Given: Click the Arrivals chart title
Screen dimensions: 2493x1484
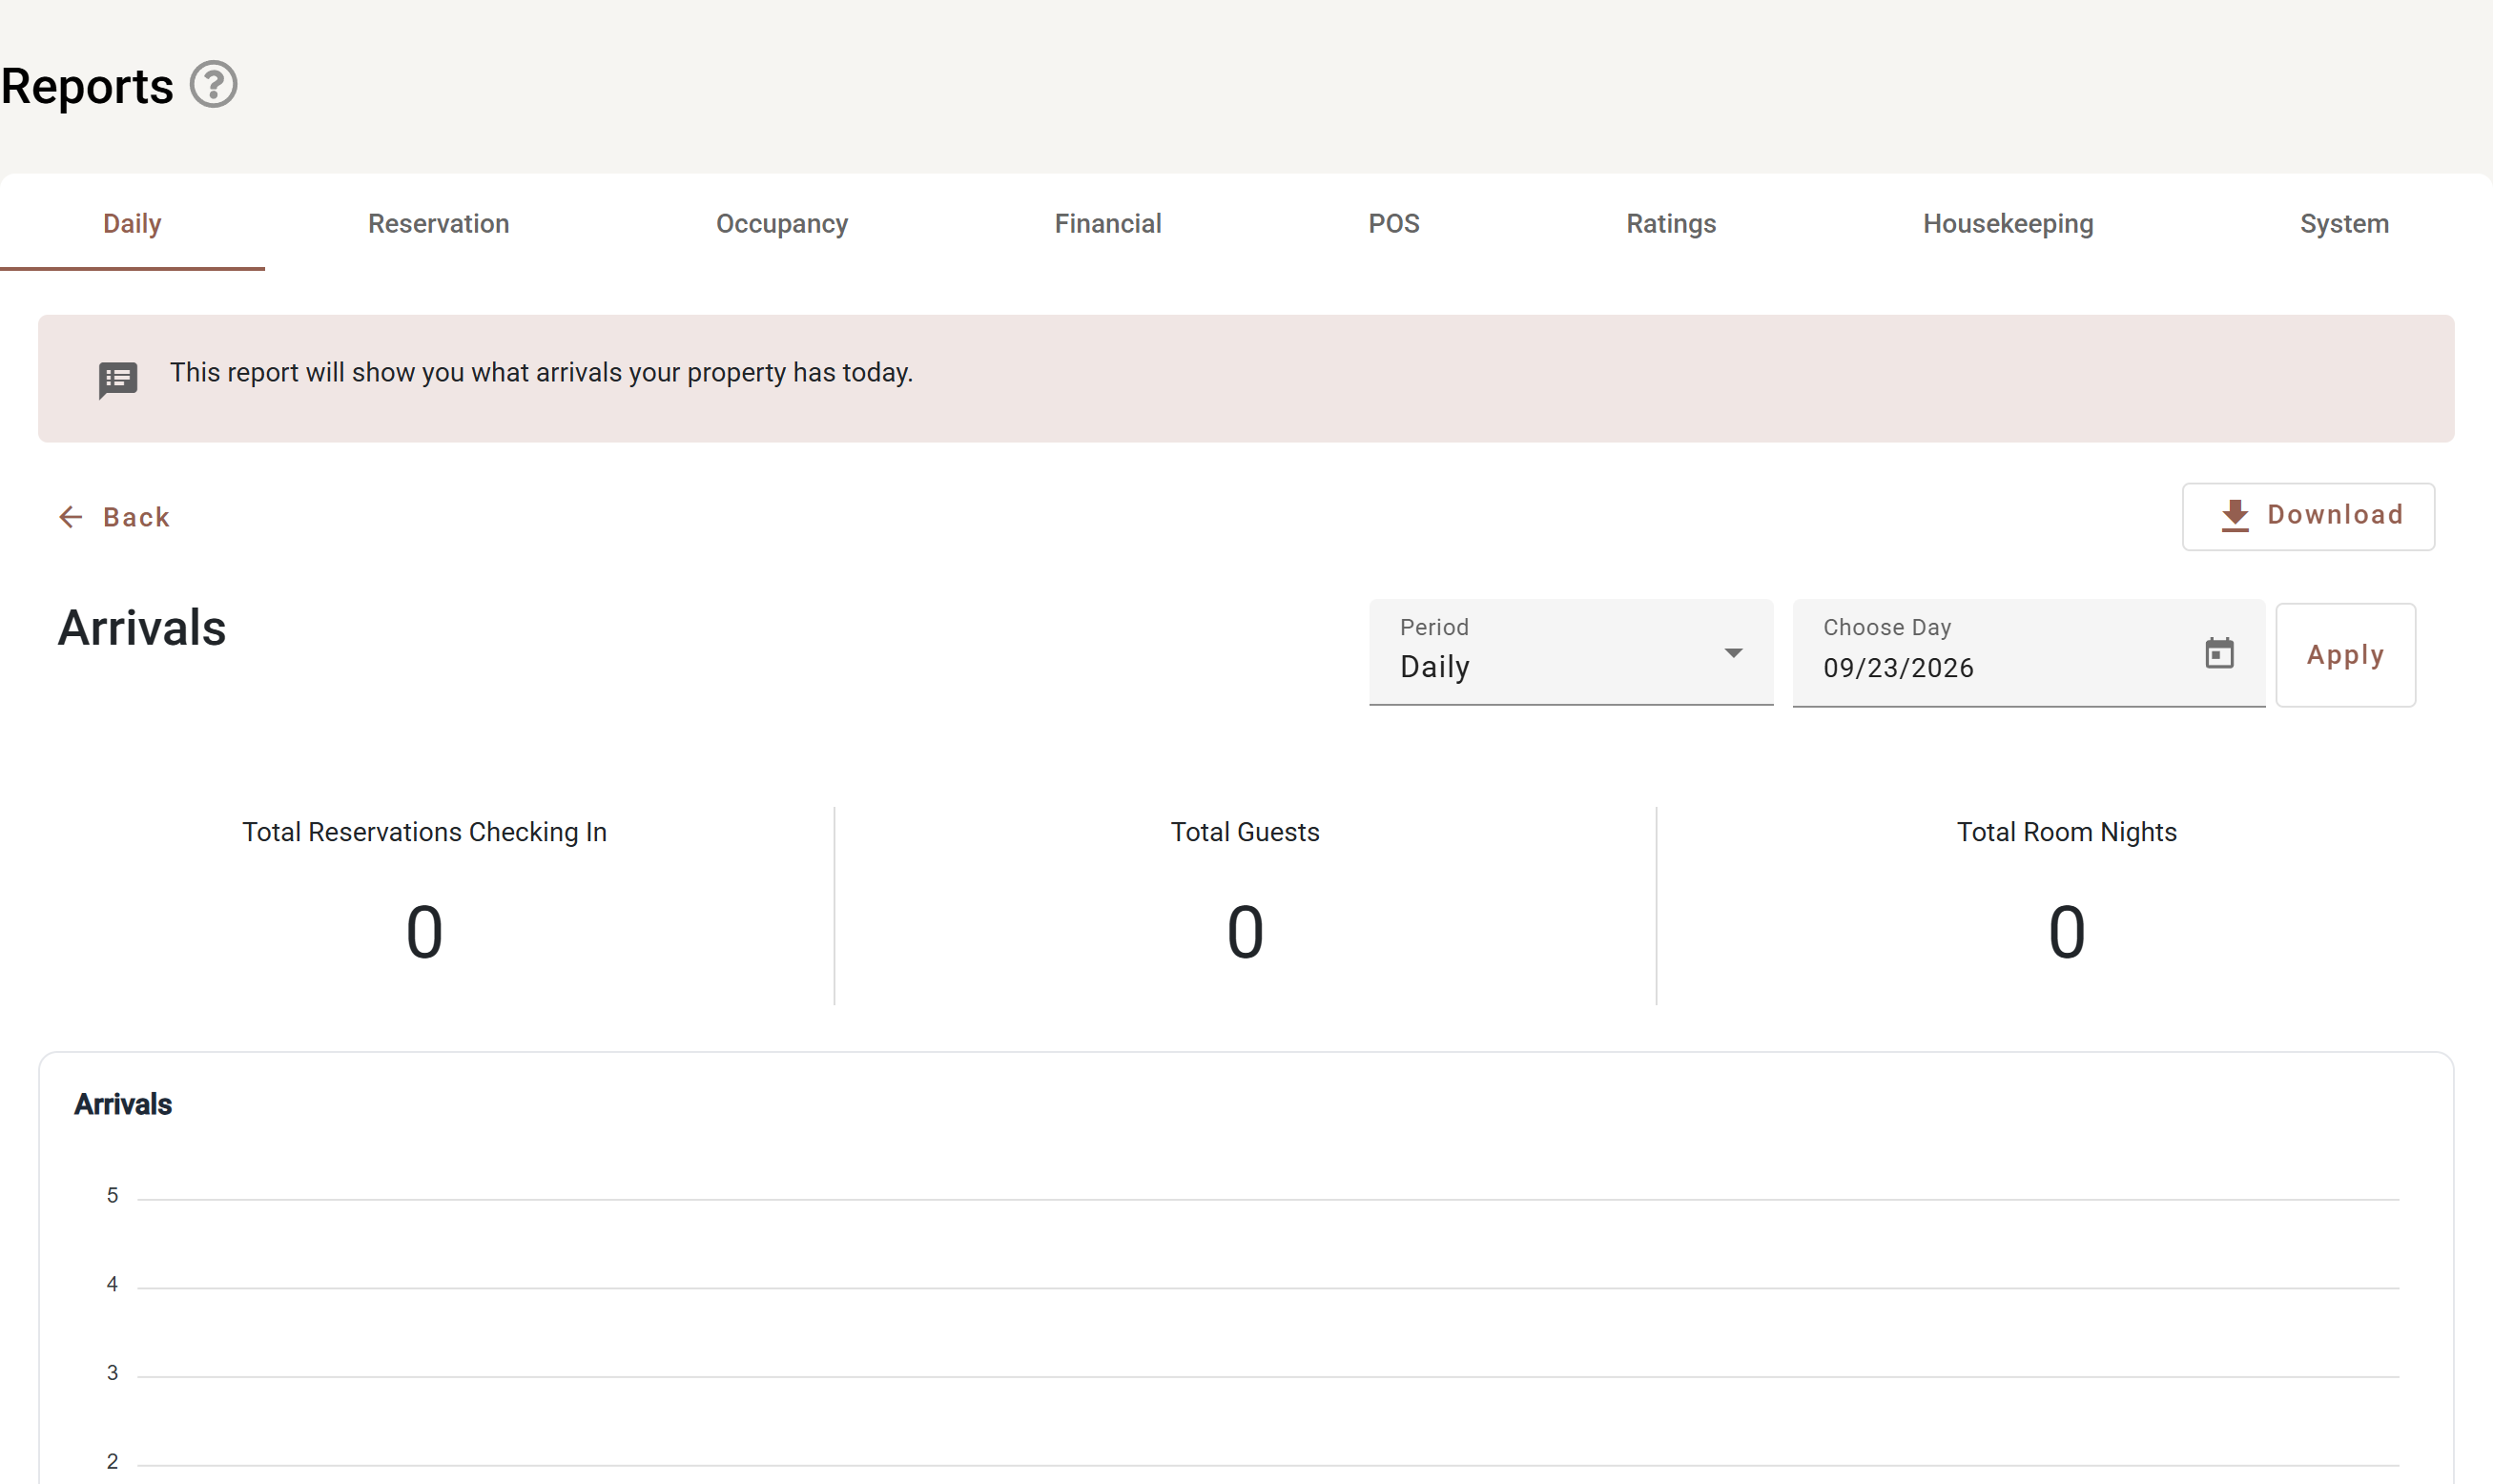Looking at the screenshot, I should coord(123,1104).
